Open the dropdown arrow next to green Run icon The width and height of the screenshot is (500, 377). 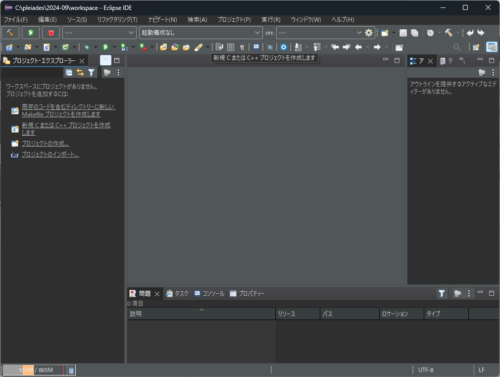[114, 47]
